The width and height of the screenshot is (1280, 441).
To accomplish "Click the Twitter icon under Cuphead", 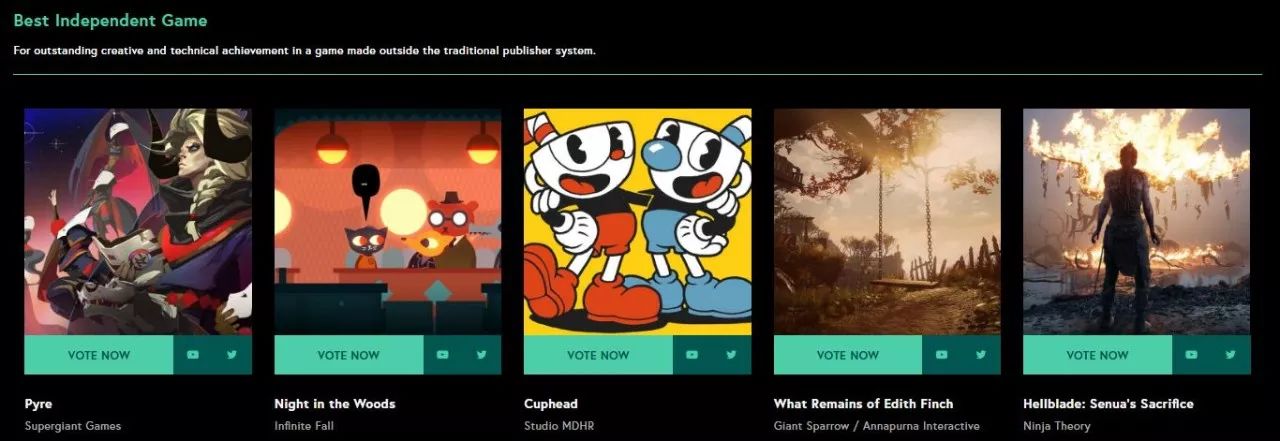I will [731, 355].
